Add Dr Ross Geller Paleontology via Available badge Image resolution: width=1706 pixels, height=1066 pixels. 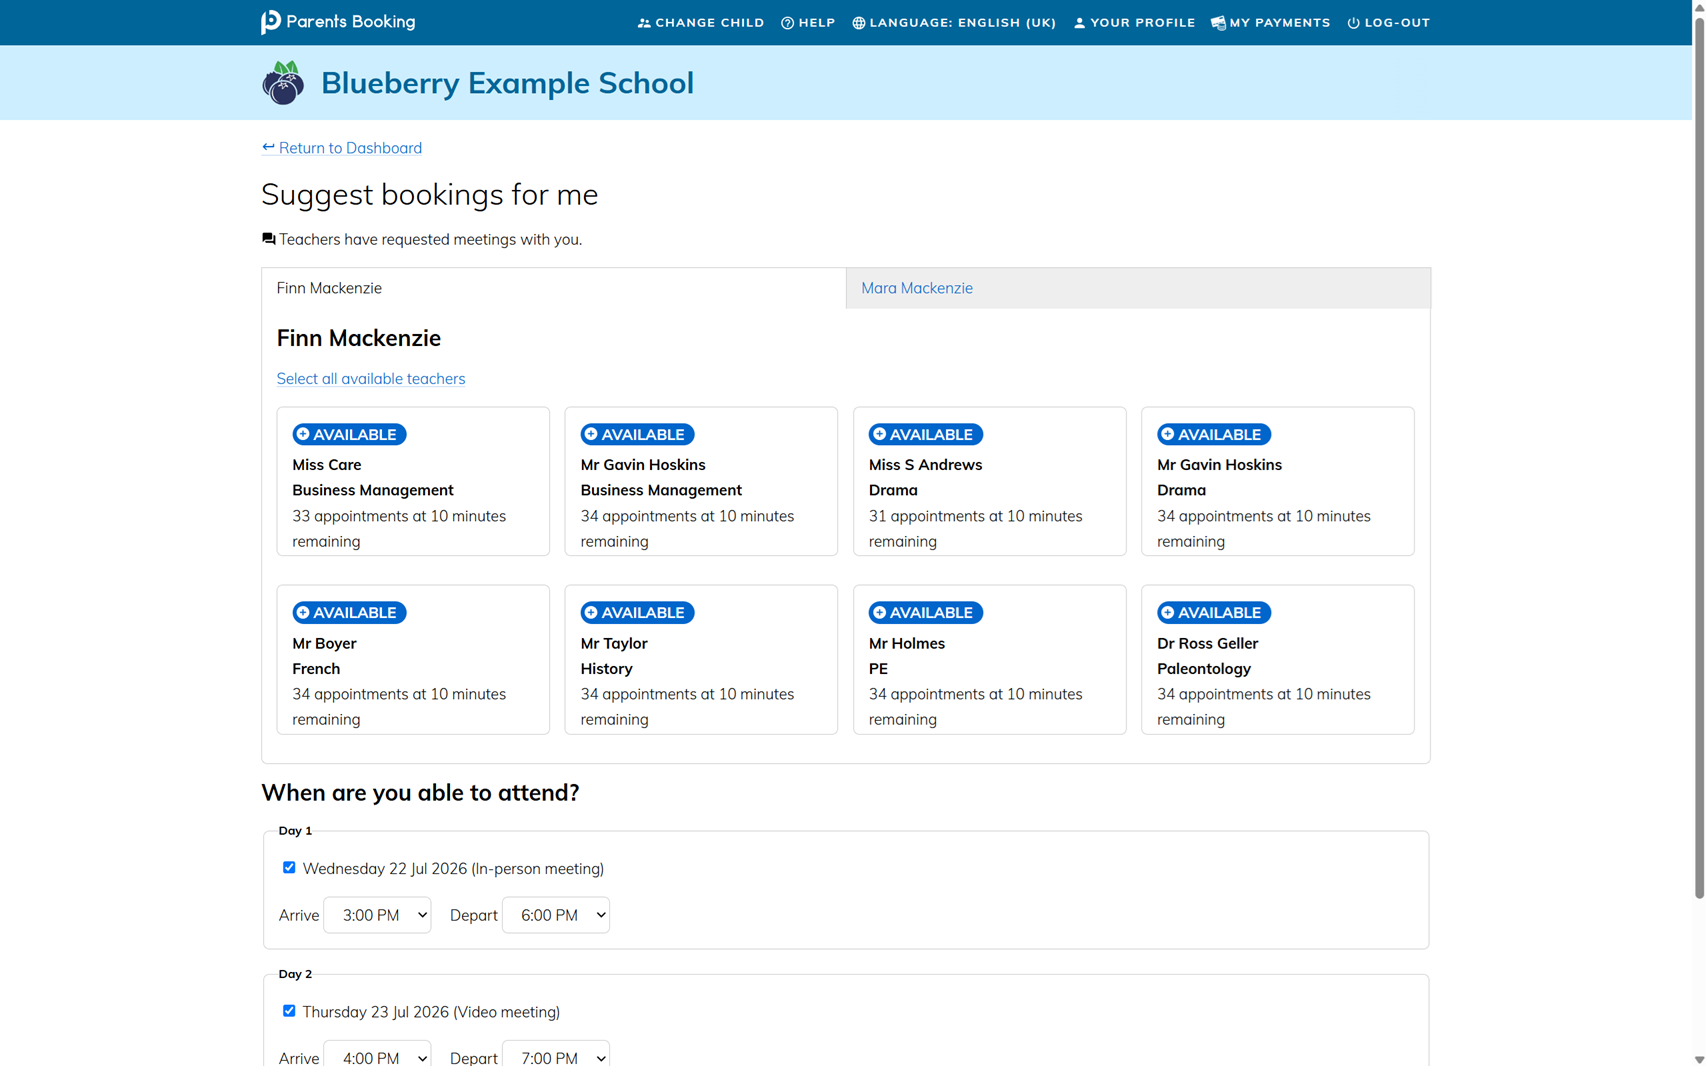coord(1214,612)
